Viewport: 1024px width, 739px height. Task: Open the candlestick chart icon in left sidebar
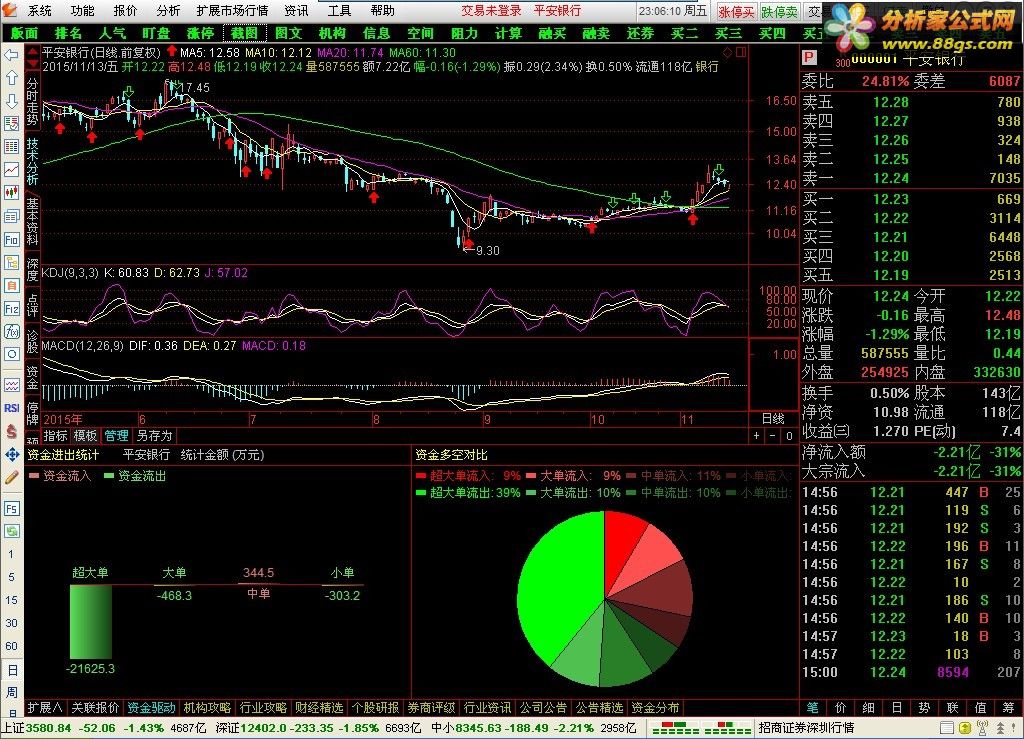click(11, 192)
